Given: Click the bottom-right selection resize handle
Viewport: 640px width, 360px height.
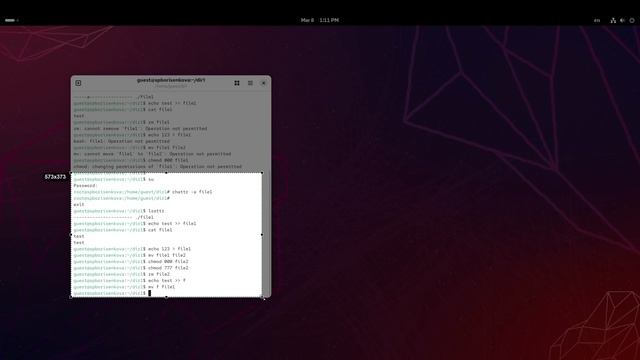Looking at the screenshot, I should tap(262, 297).
